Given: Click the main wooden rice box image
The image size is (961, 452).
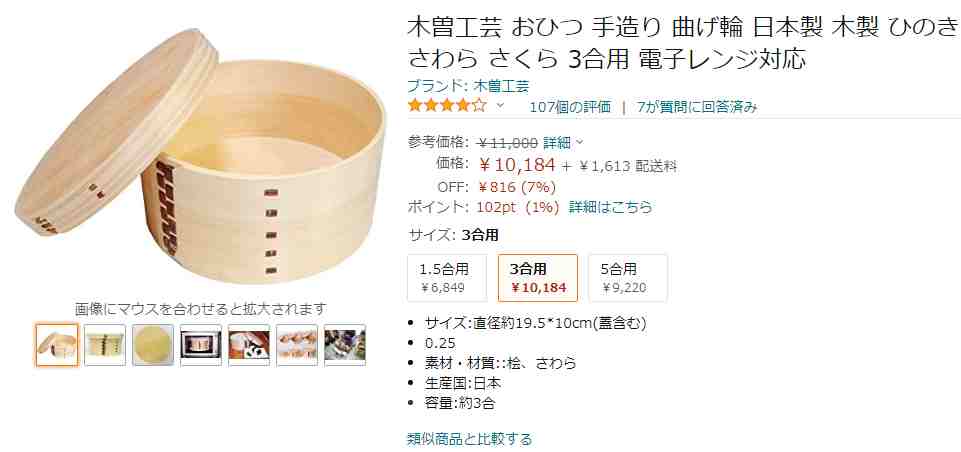Looking at the screenshot, I should point(200,157).
